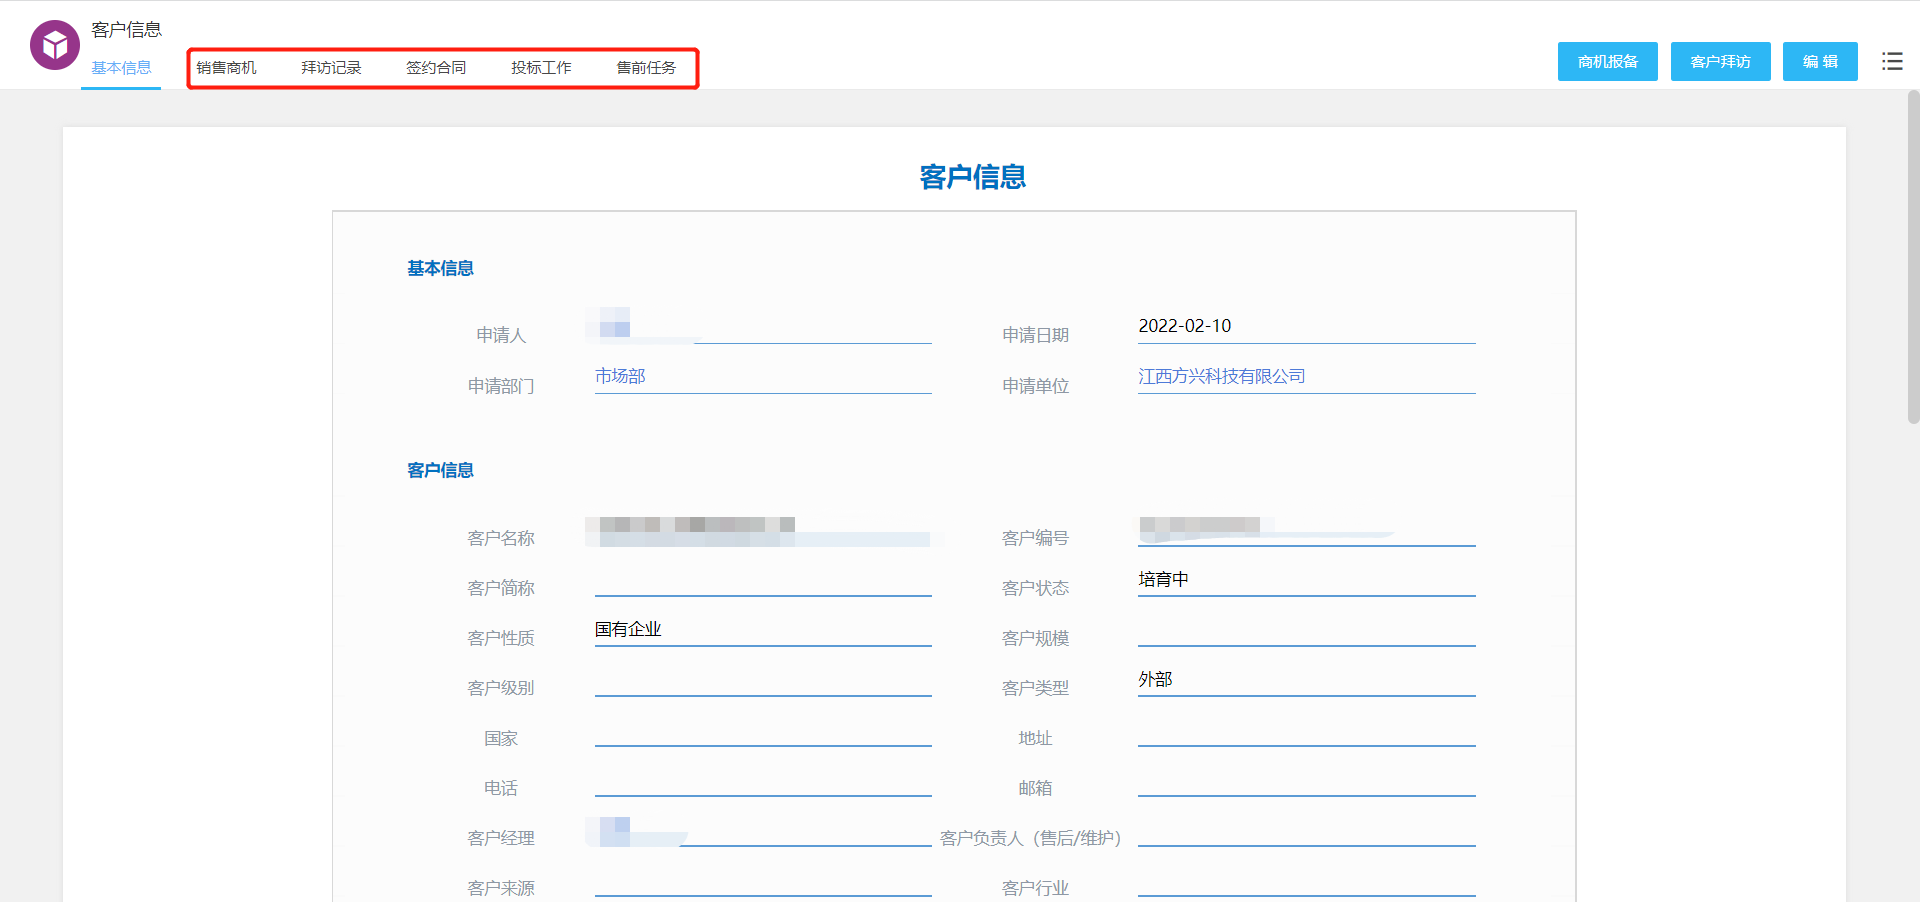The width and height of the screenshot is (1920, 902).
Task: Open the 拜访记录 tab
Action: tap(331, 67)
